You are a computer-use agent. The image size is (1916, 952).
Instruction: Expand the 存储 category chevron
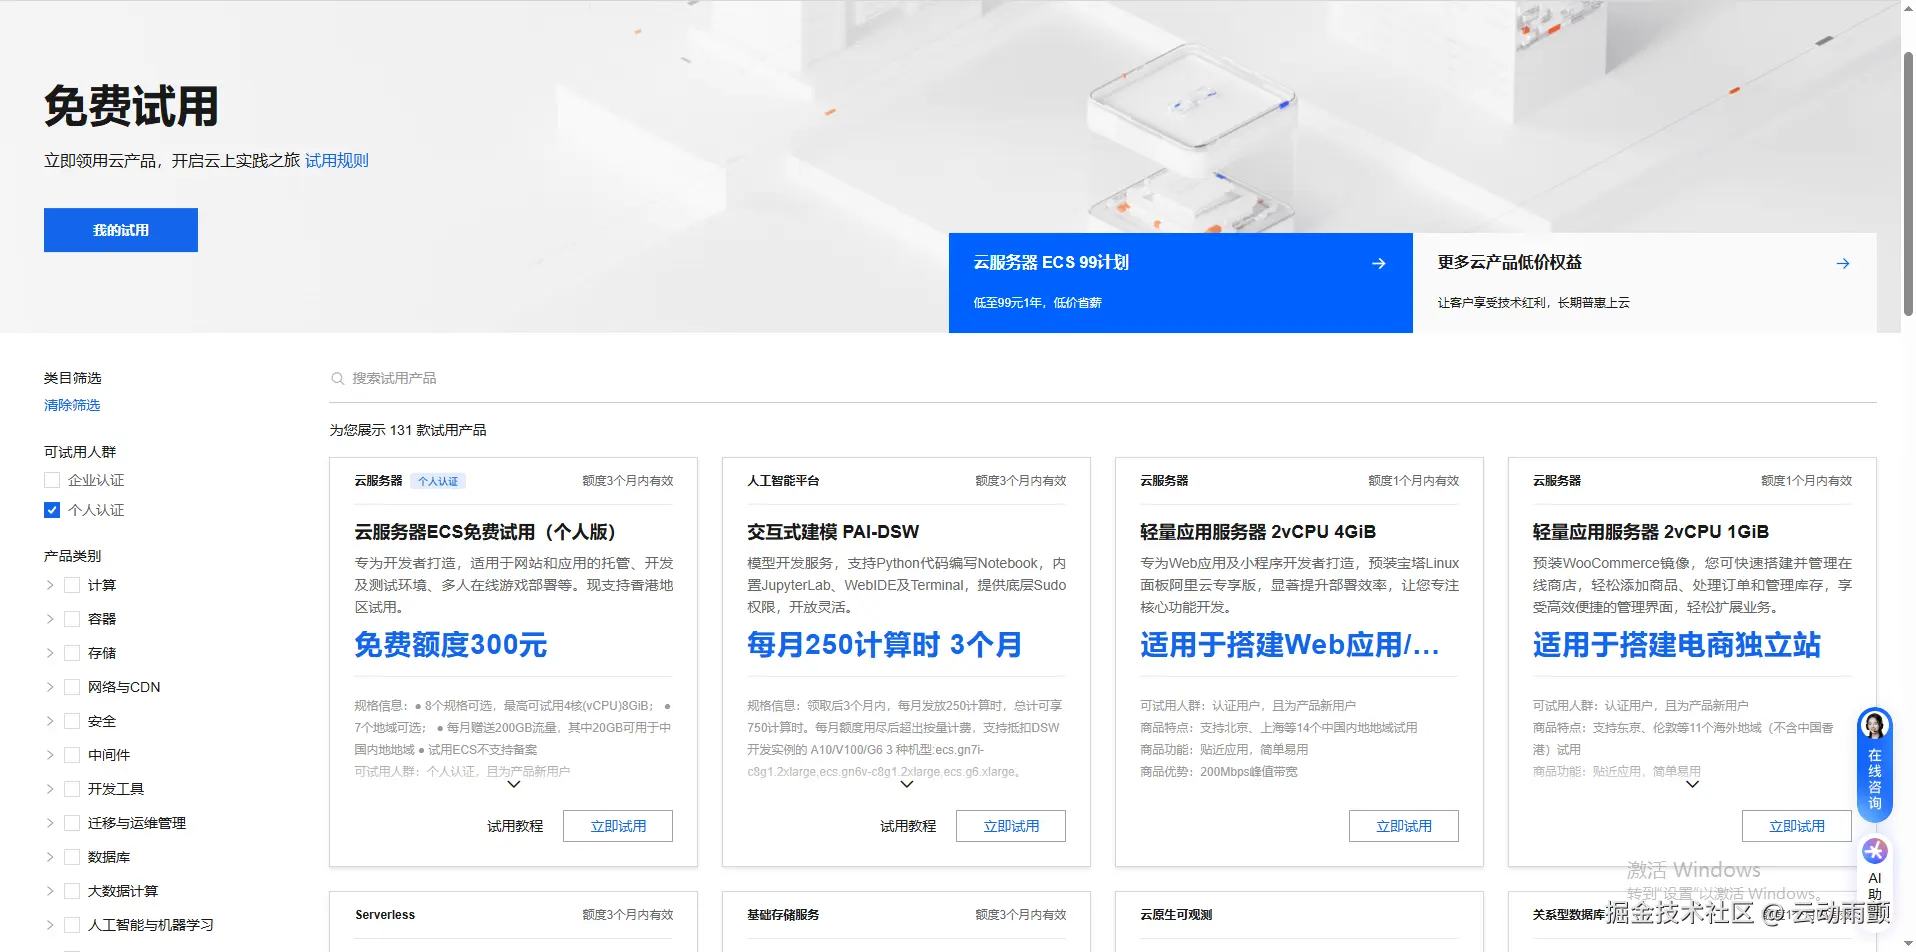click(50, 653)
